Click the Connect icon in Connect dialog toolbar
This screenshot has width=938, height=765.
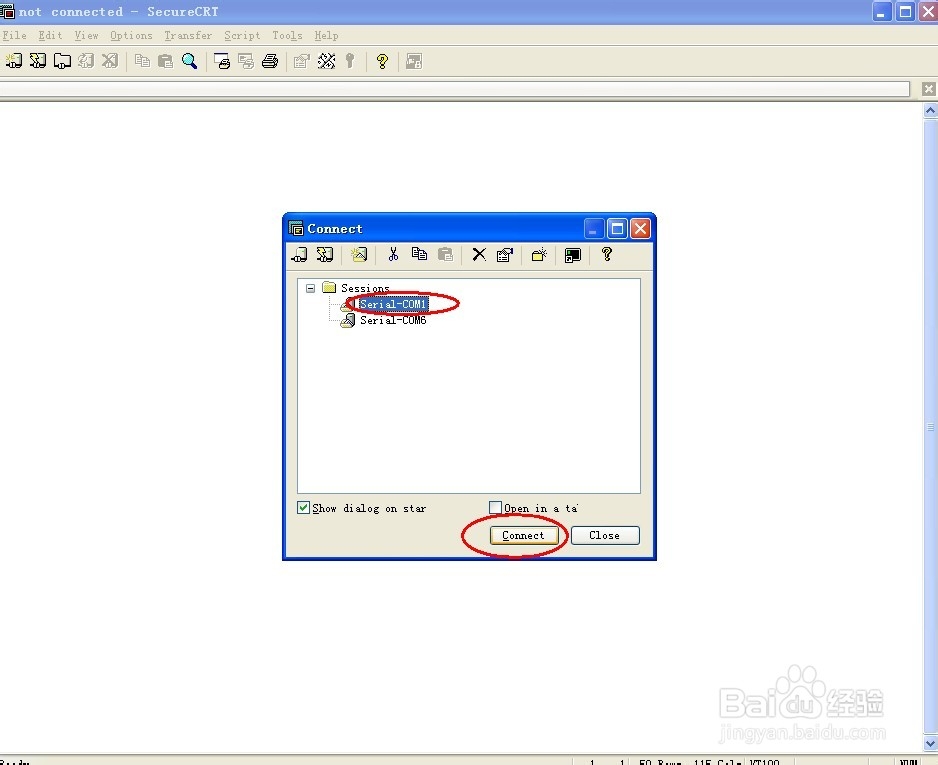tap(300, 255)
